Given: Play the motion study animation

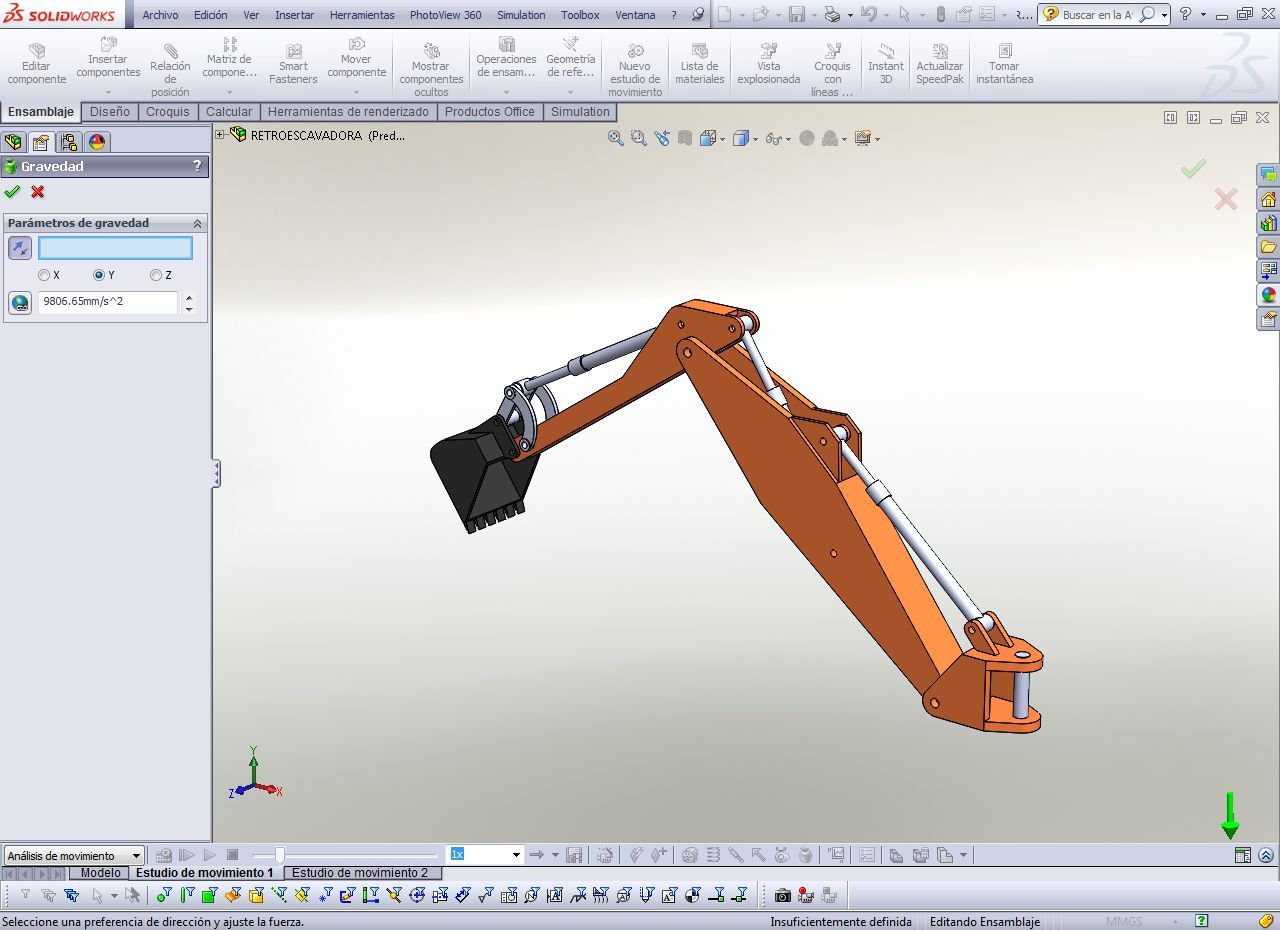Looking at the screenshot, I should click(210, 855).
